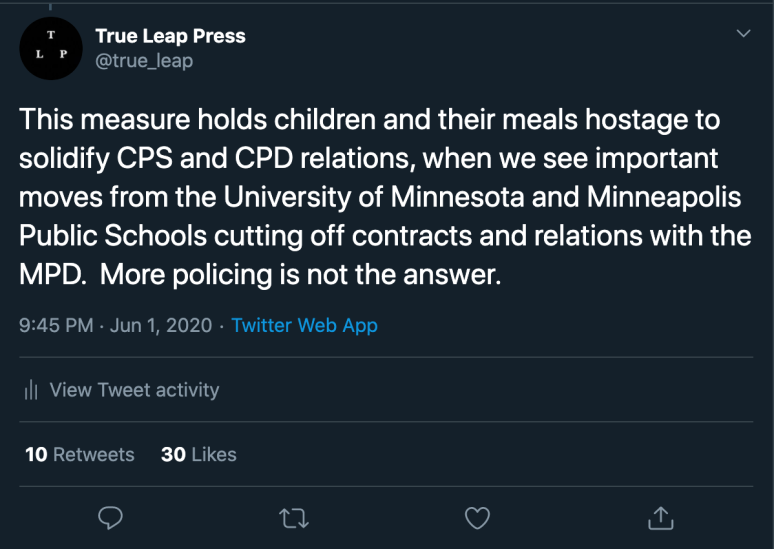Viewport: 774px width, 549px height.
Task: Click the "MPD" abbreviation in the tweet body
Action: click(x=44, y=274)
